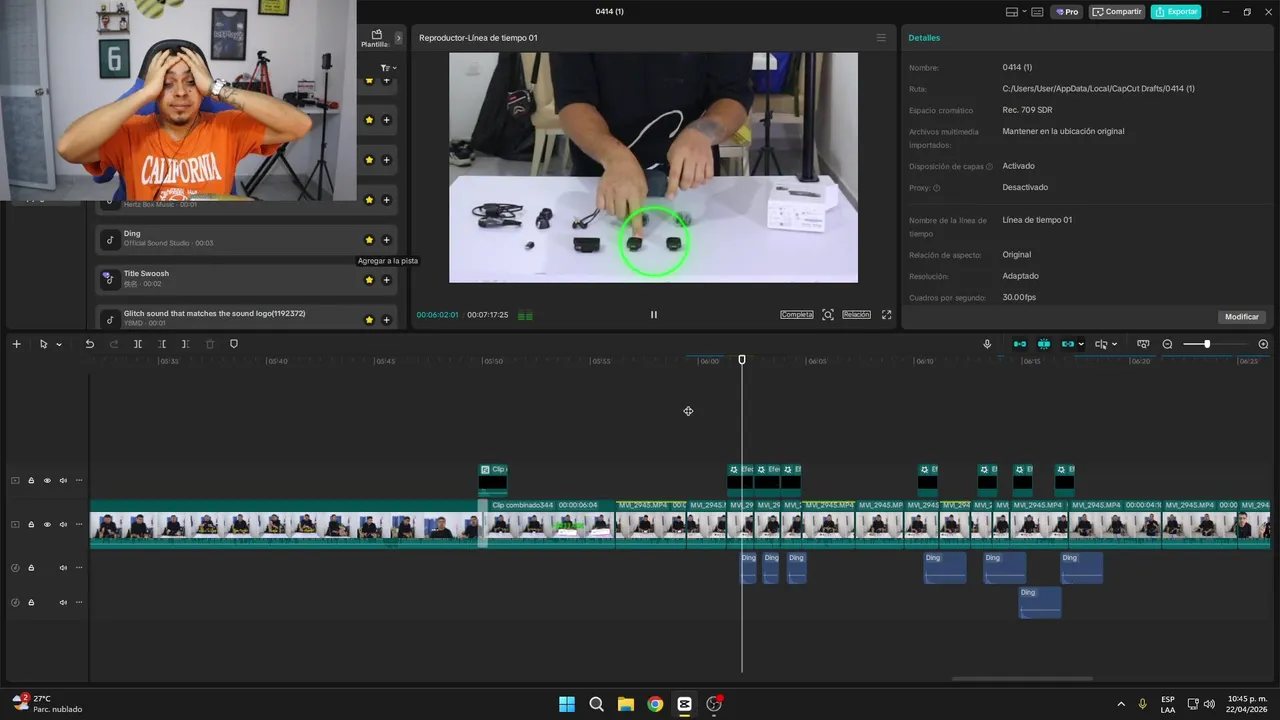The height and width of the screenshot is (720, 1280).
Task: Toggle clip linkage
Action: 1068,344
